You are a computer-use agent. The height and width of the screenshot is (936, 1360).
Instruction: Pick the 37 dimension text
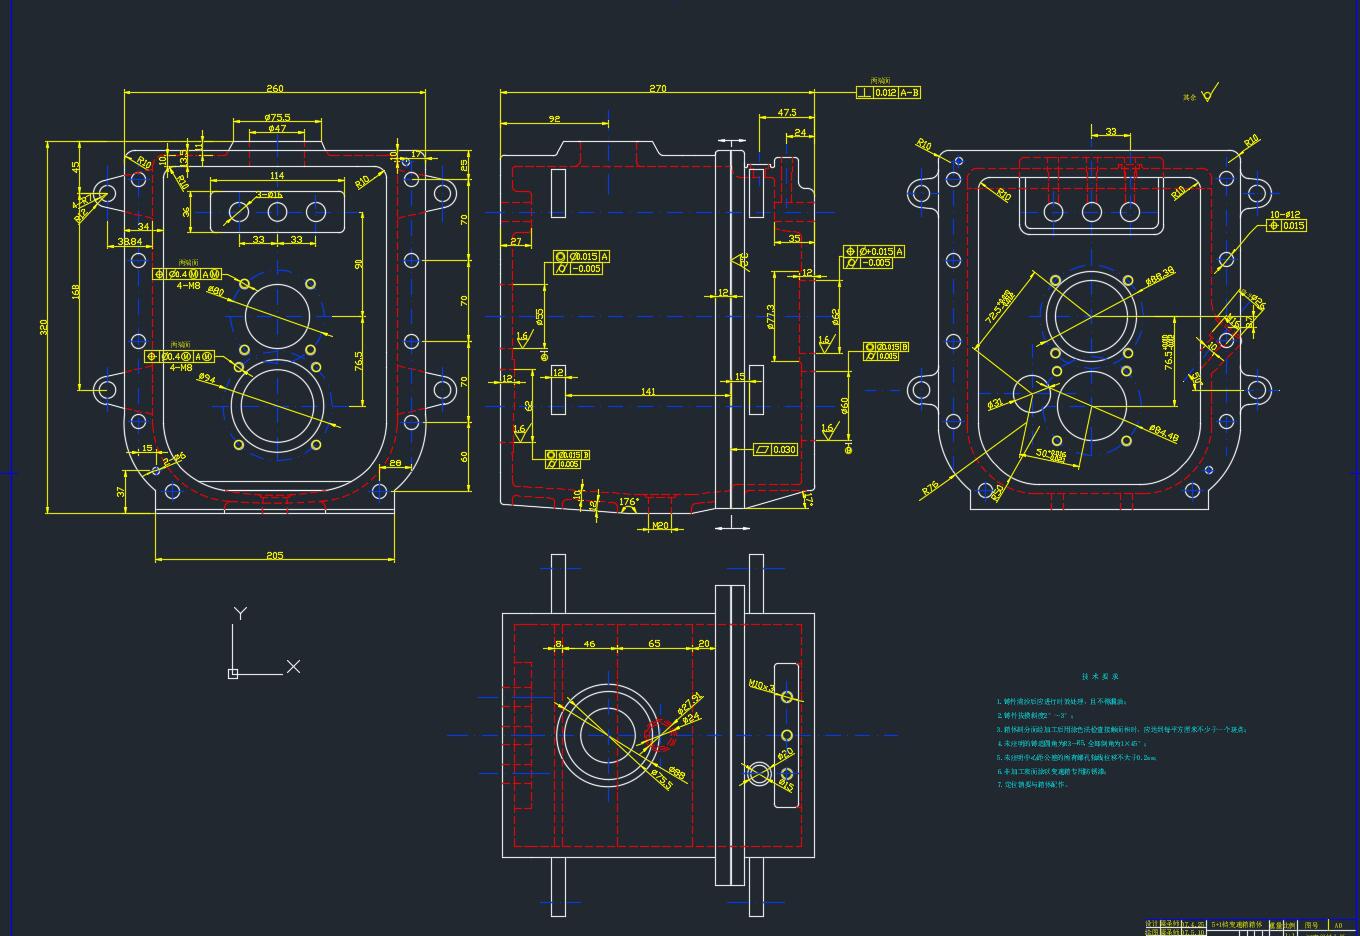[122, 491]
